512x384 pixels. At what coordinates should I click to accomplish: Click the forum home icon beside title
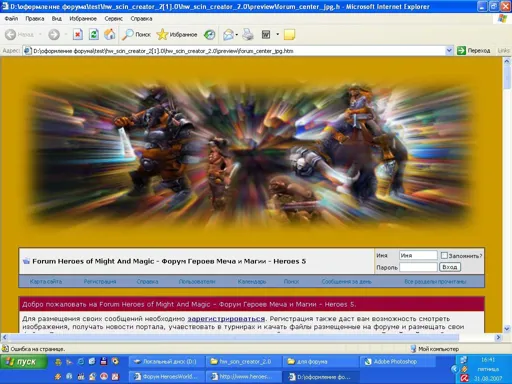click(x=26, y=261)
